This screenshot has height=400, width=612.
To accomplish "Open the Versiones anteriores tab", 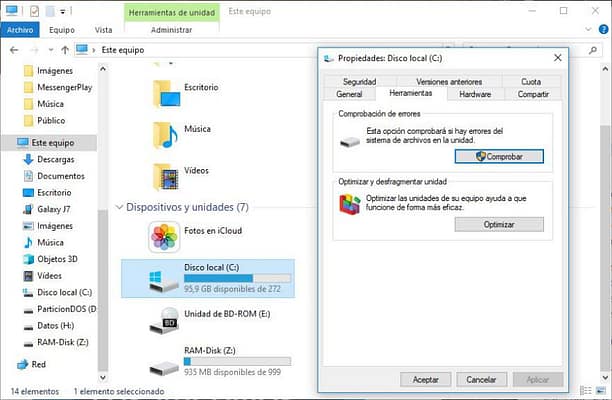I will pos(449,82).
